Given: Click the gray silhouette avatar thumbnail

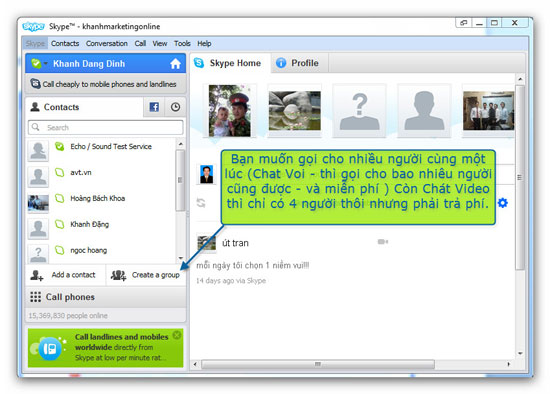Looking at the screenshot, I should [x=424, y=111].
